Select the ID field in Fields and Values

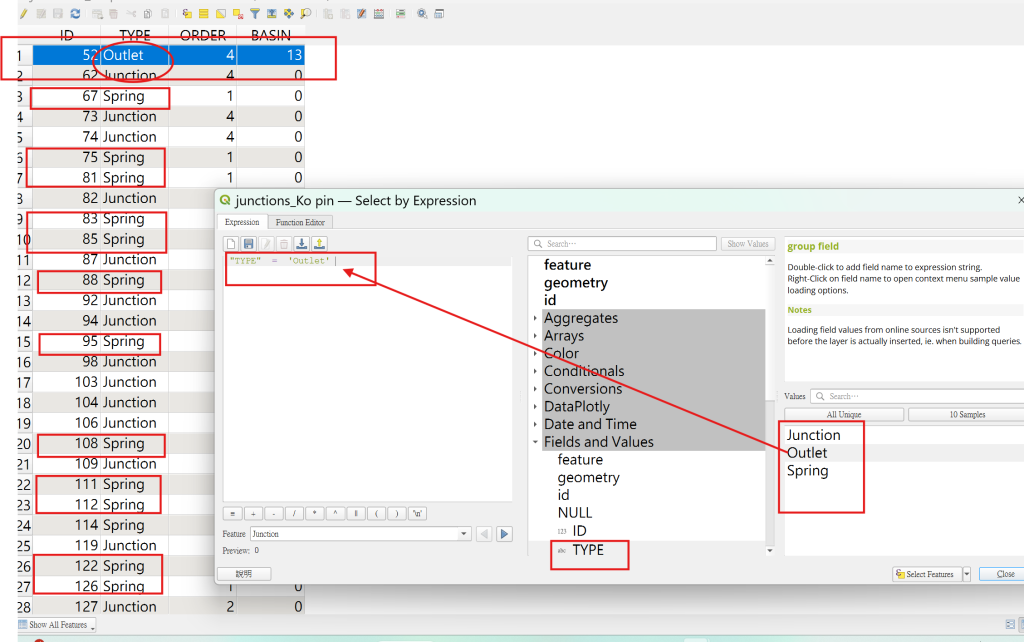pyautogui.click(x=579, y=531)
